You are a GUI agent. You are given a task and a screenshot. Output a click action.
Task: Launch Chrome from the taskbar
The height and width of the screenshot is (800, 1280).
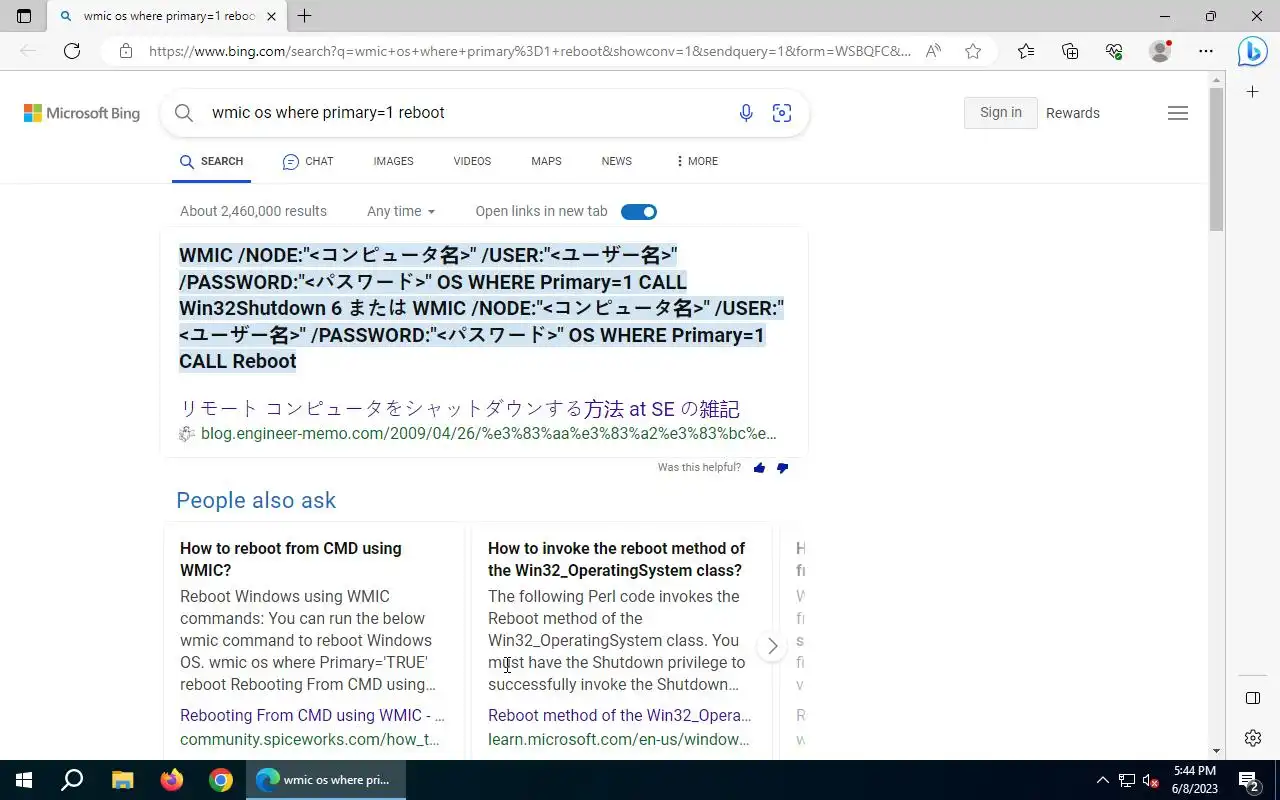[221, 780]
